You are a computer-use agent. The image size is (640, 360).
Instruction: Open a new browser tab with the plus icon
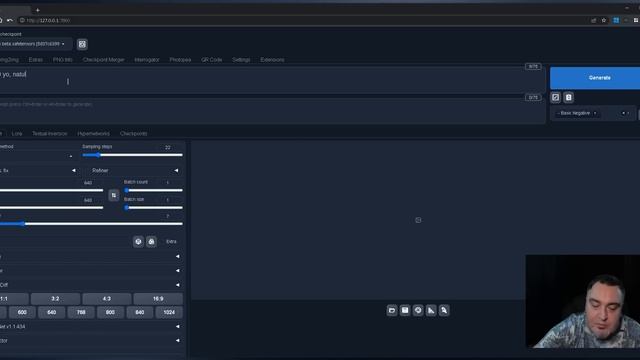point(38,10)
